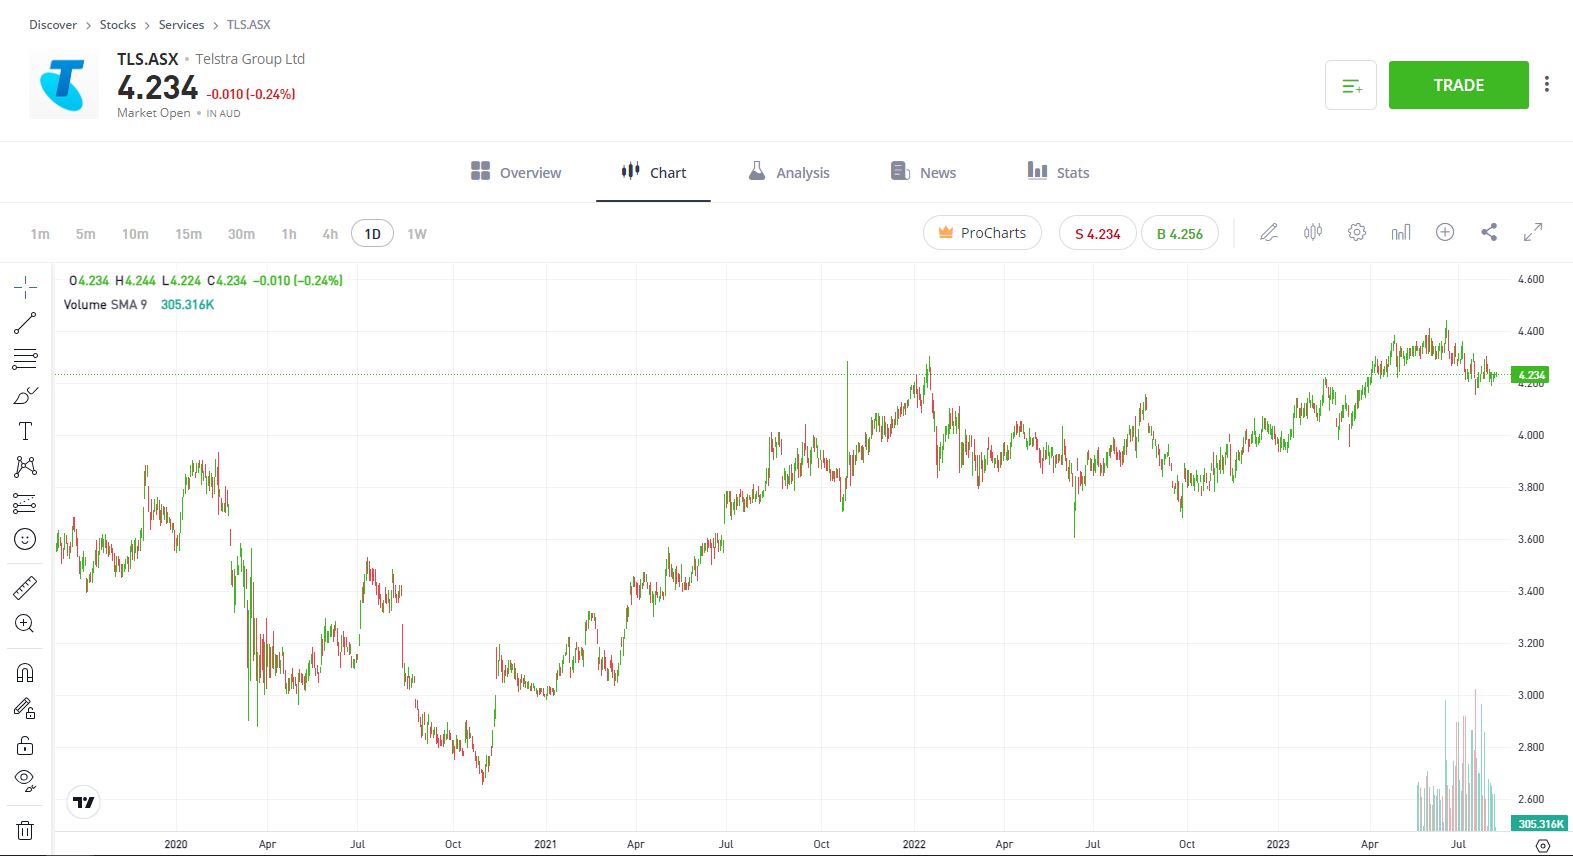The image size is (1573, 856).
Task: Select the Chart tab
Action: [653, 172]
